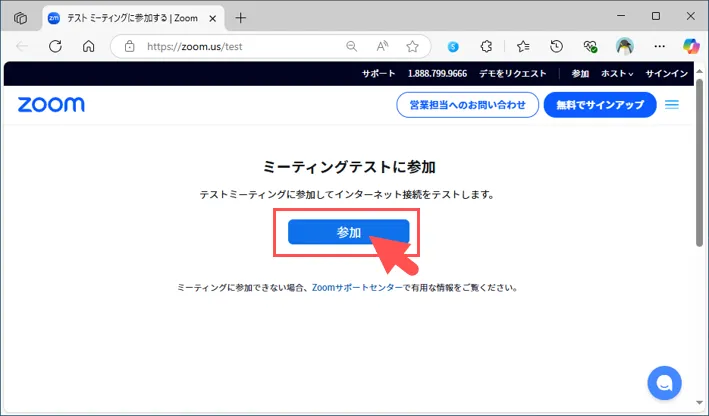Screen dimensions: 709x416
Task: Open the Favorites list icon
Action: (x=523, y=46)
